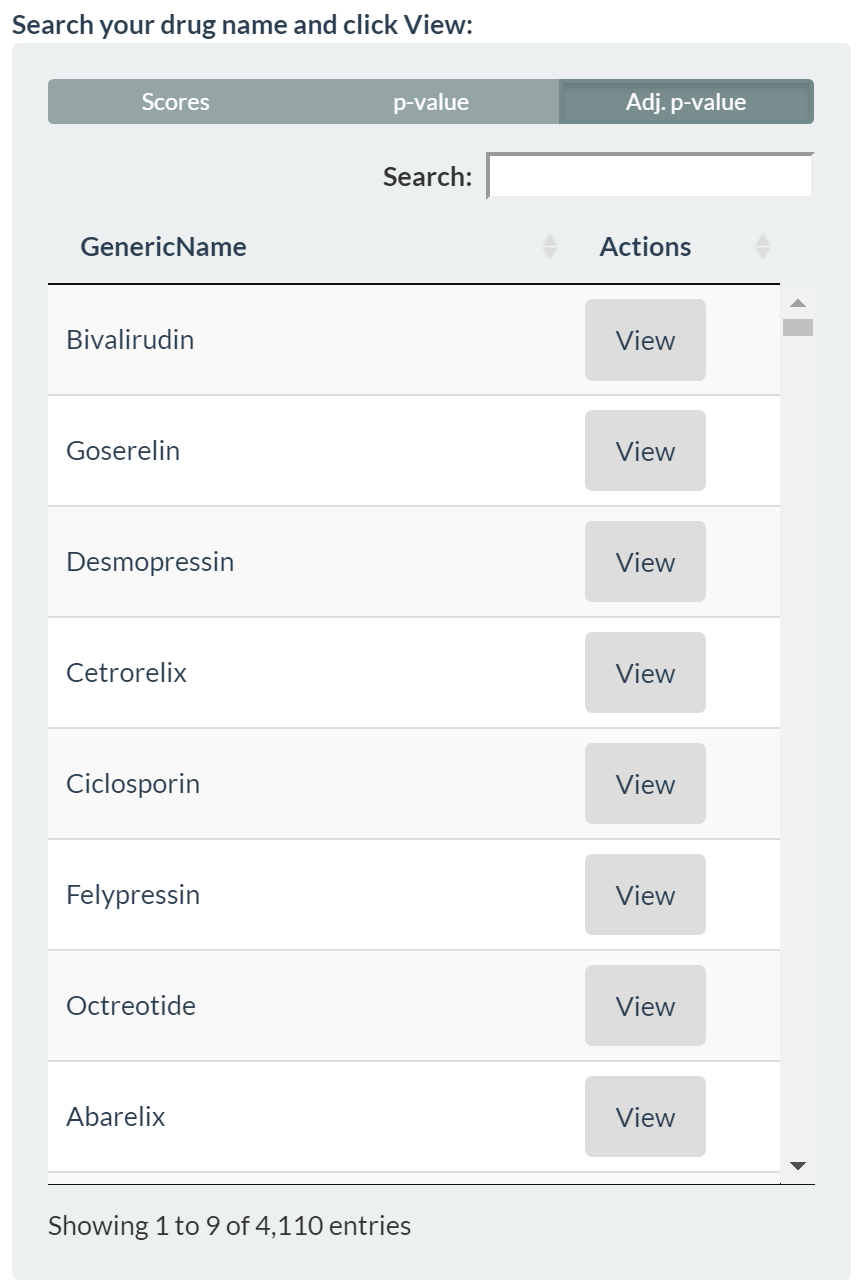
Task: Click View button for Cetrorelix
Action: (x=645, y=673)
